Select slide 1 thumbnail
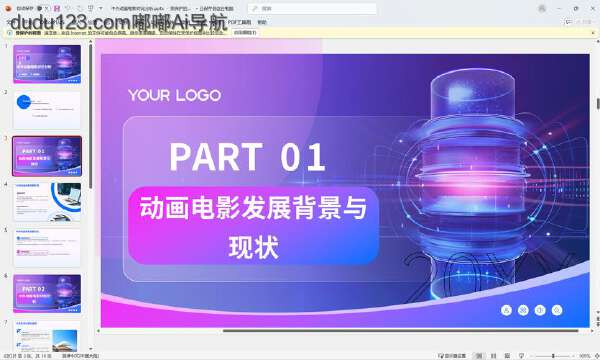 pyautogui.click(x=47, y=64)
